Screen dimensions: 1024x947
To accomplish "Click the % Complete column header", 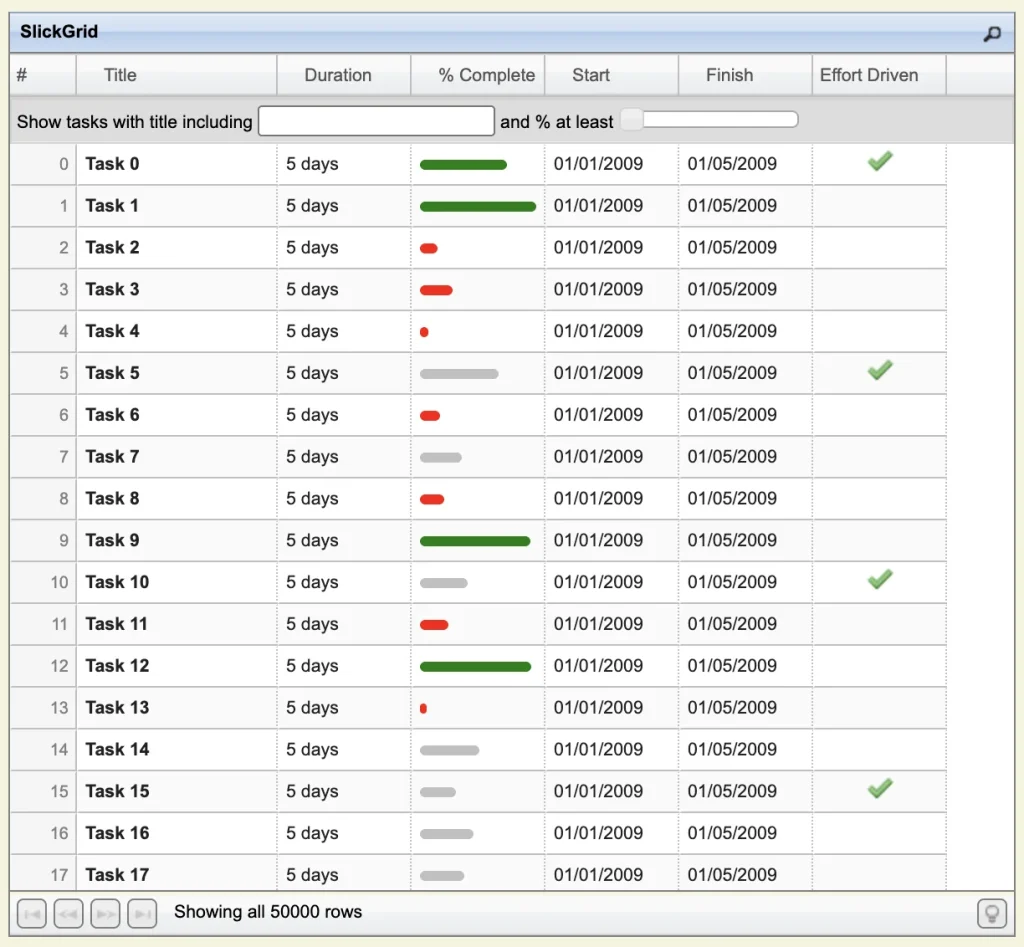I will [486, 75].
